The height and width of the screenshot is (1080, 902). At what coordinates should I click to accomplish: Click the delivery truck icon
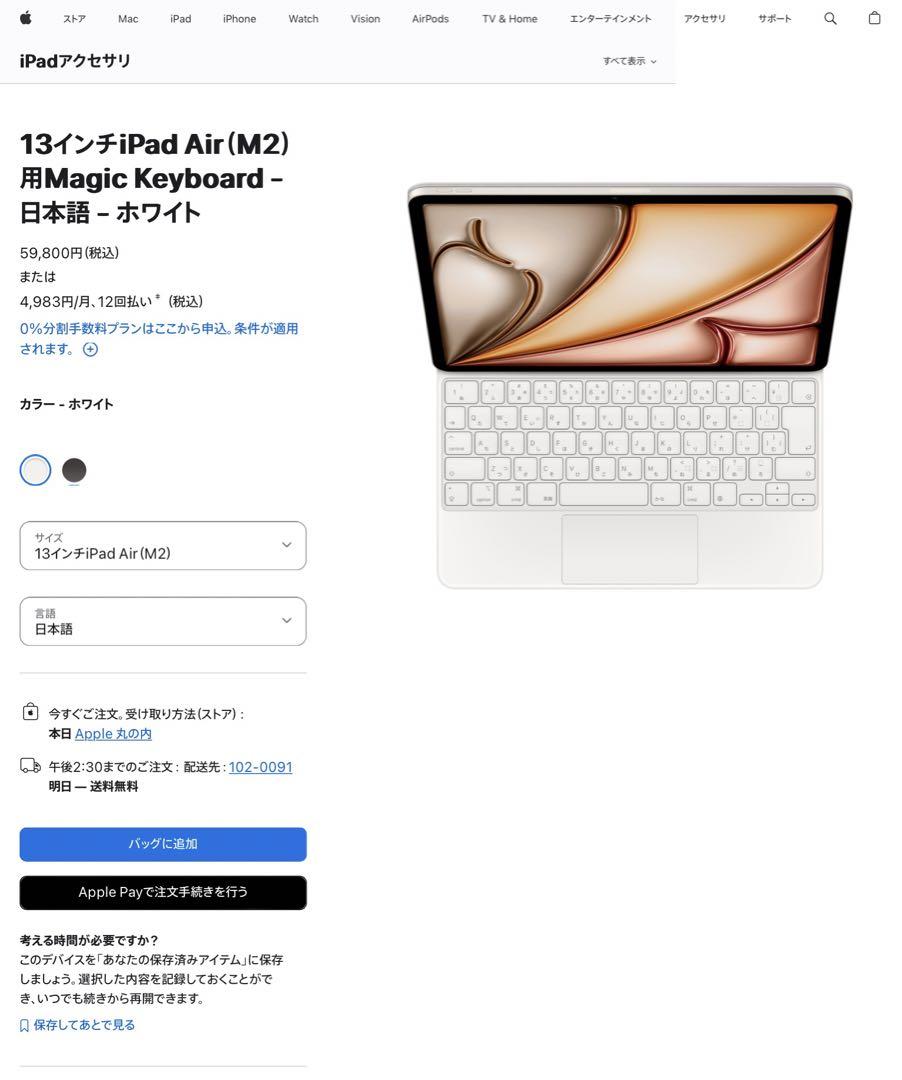(30, 765)
